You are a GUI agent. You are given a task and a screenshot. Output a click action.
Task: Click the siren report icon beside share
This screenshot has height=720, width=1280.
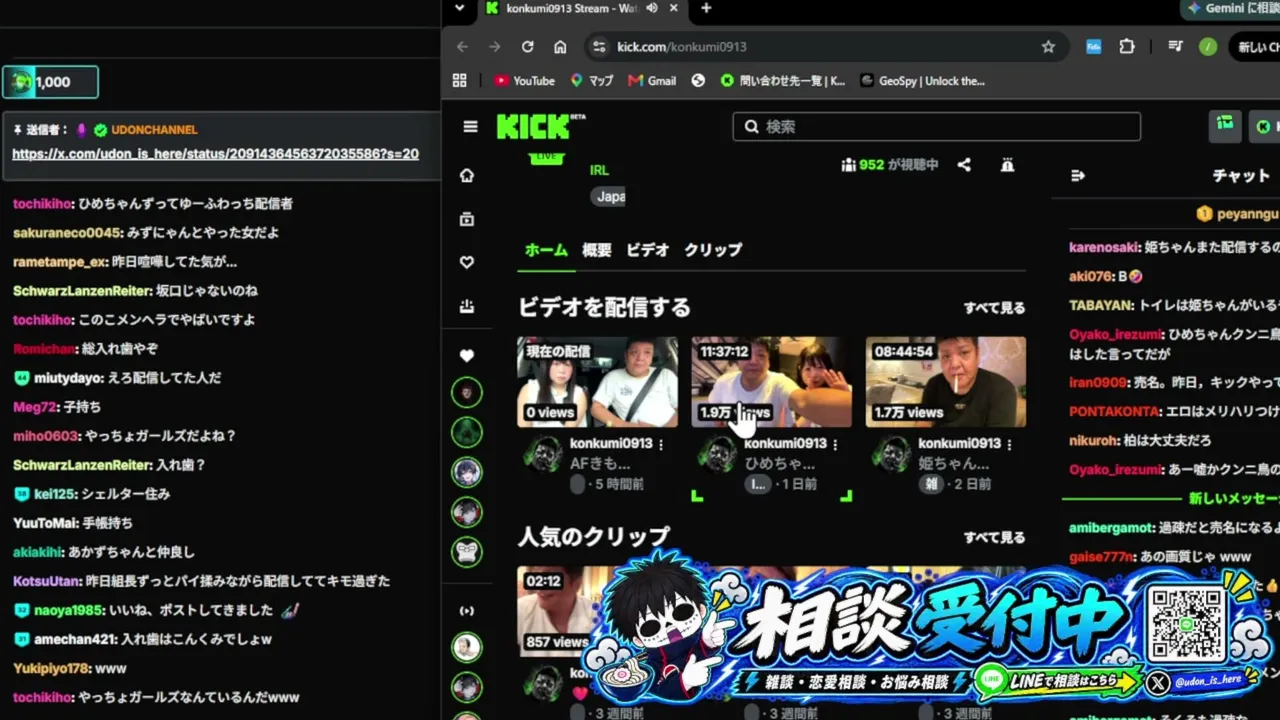click(1007, 165)
